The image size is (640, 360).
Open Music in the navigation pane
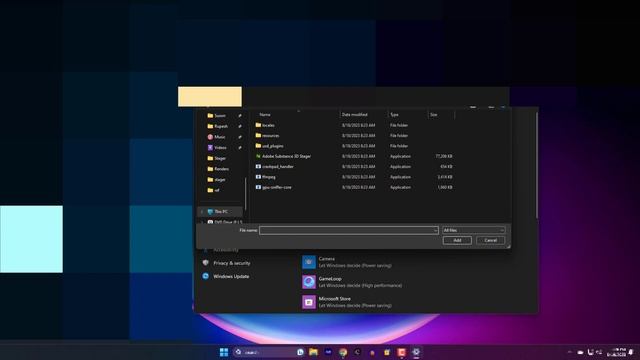220,137
